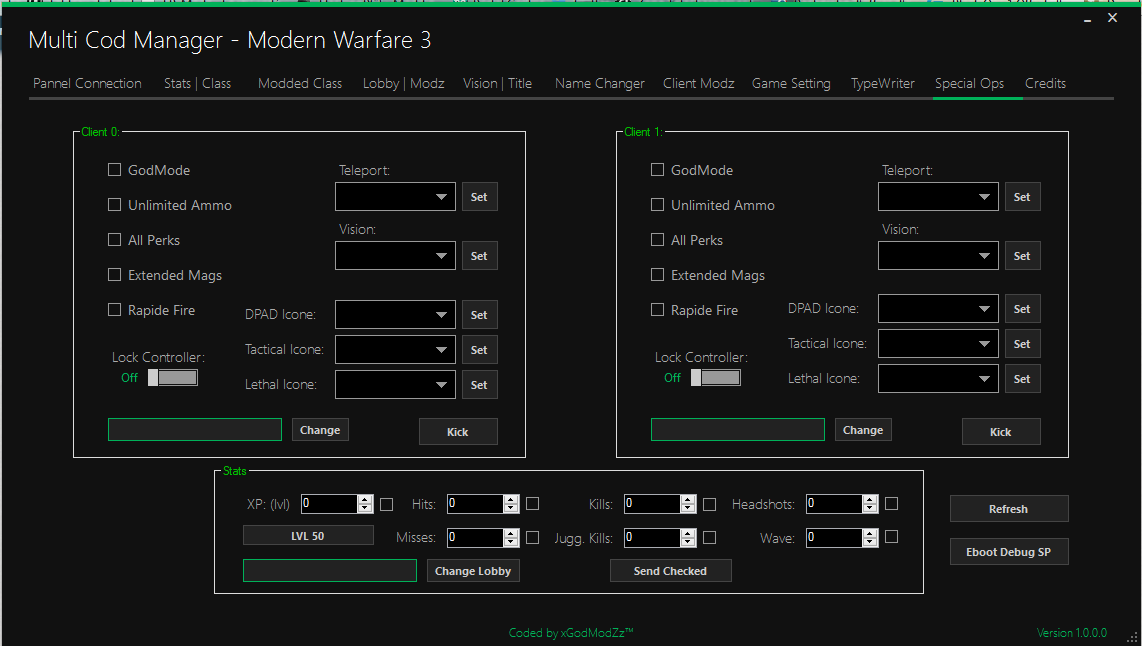
Task: Check the box next to Jugg. Kills
Action: click(709, 537)
